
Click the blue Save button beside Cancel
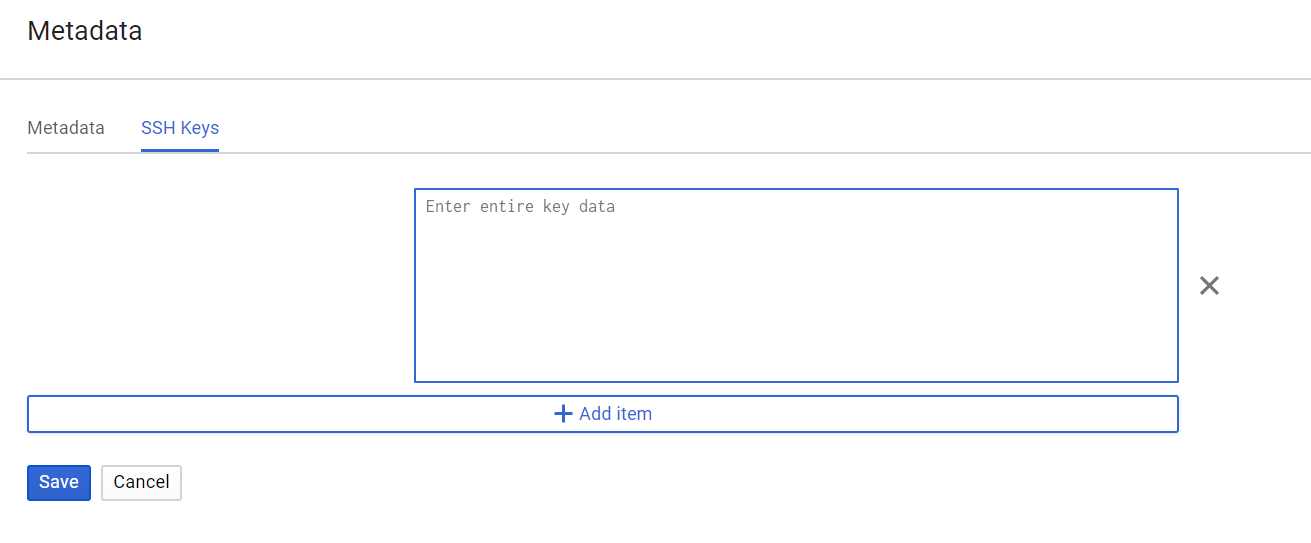pos(59,482)
